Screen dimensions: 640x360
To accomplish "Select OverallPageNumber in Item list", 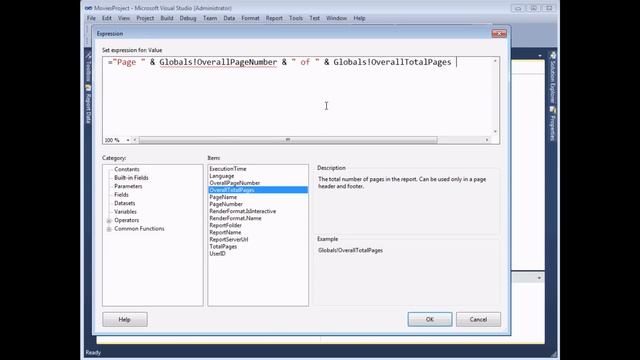I will click(258, 183).
